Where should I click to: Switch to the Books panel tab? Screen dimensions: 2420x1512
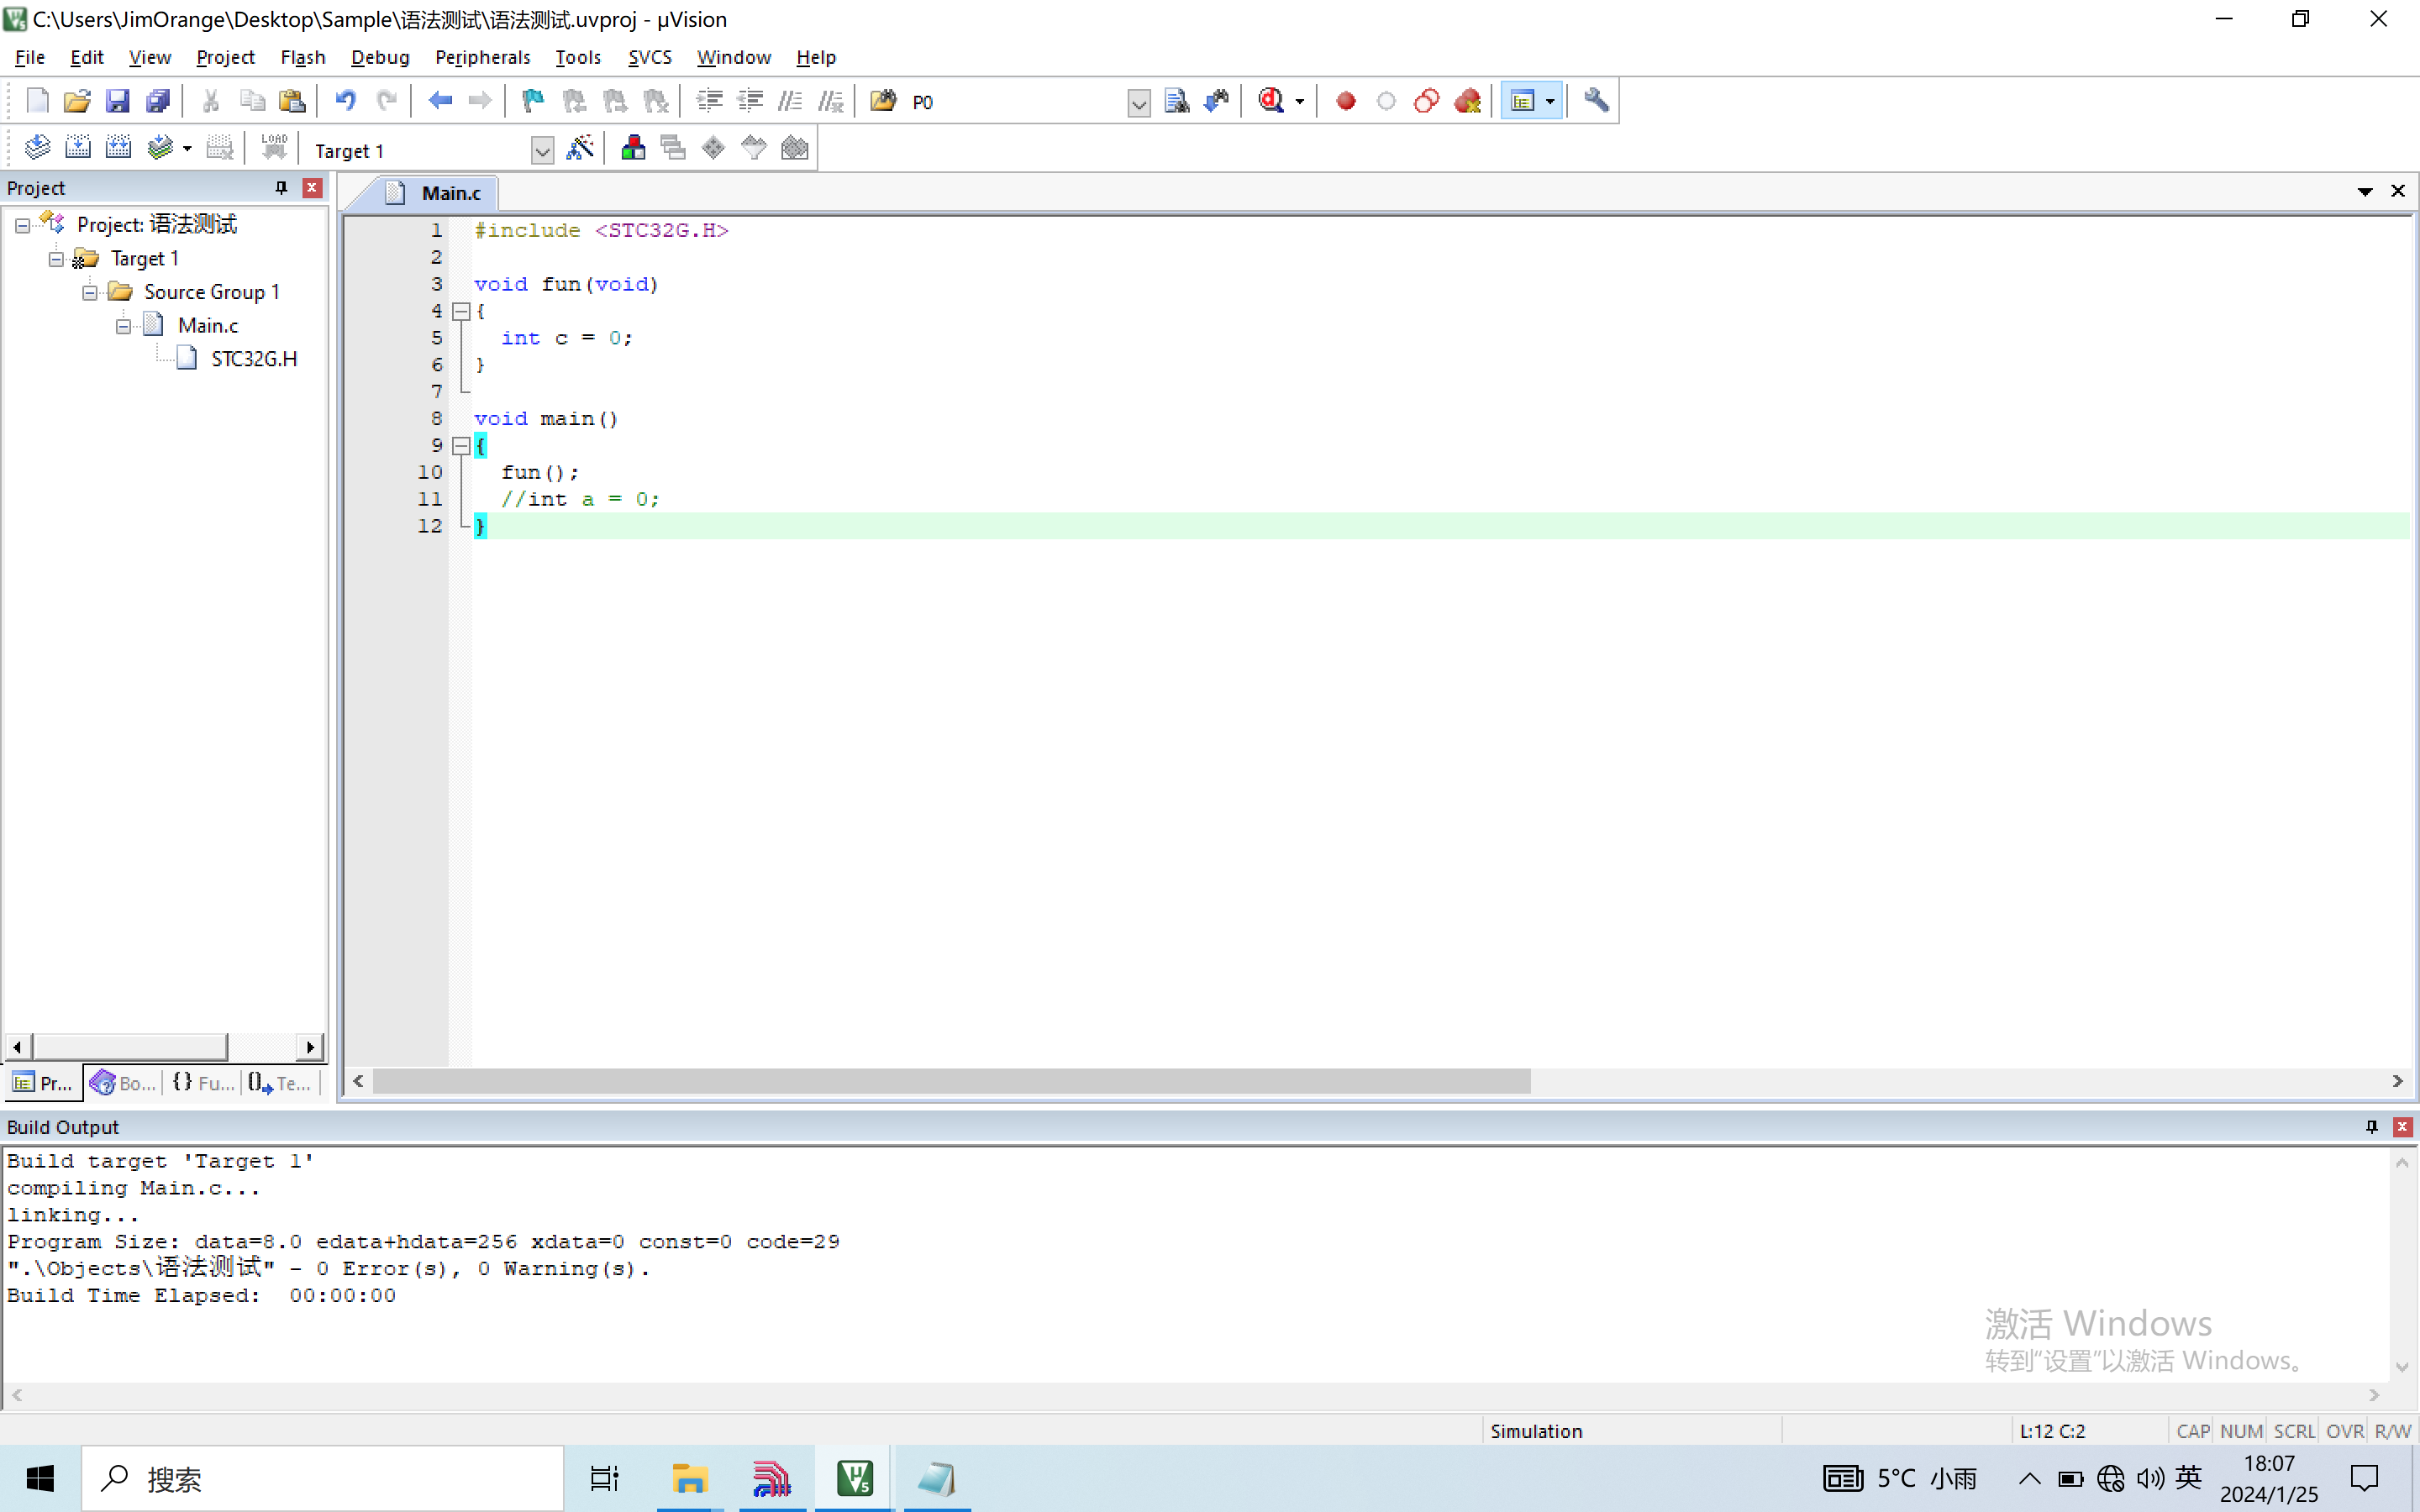coord(123,1082)
